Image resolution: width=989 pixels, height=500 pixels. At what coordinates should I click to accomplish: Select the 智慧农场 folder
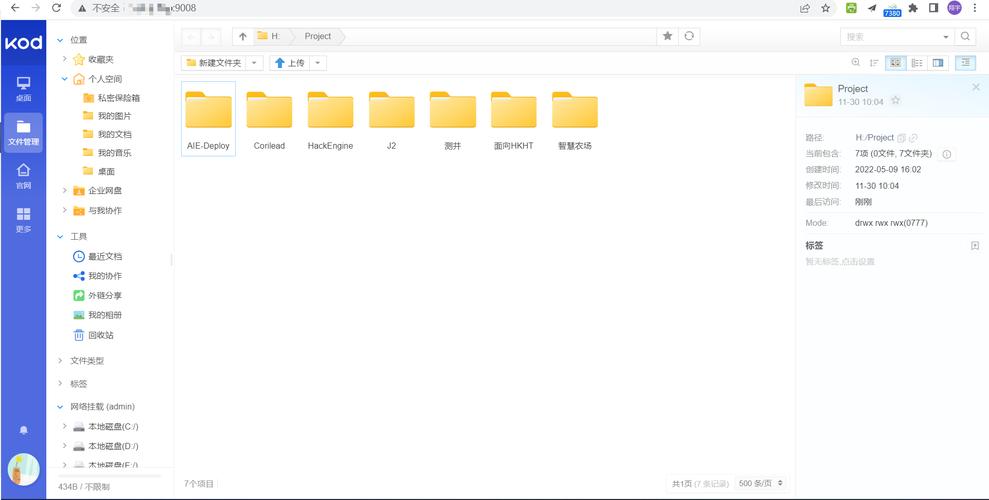point(575,119)
